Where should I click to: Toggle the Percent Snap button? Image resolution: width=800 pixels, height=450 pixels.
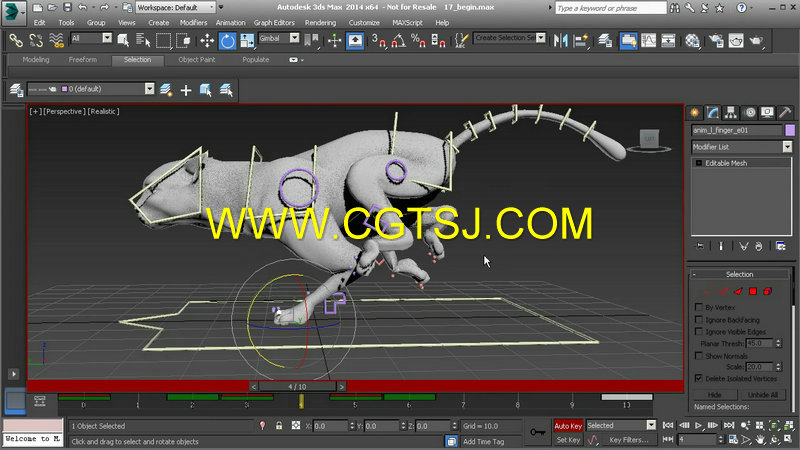click(x=418, y=40)
